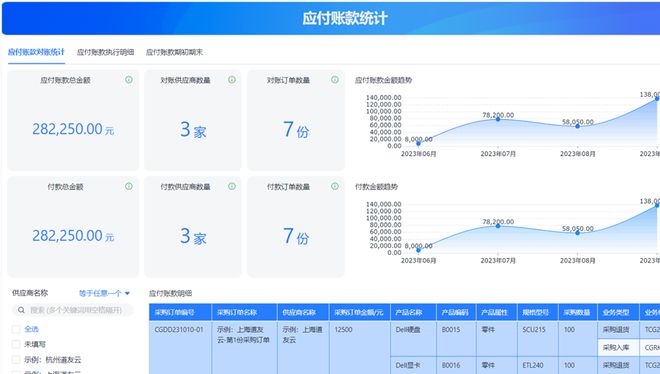Click the 产品属性 column header

click(496, 313)
